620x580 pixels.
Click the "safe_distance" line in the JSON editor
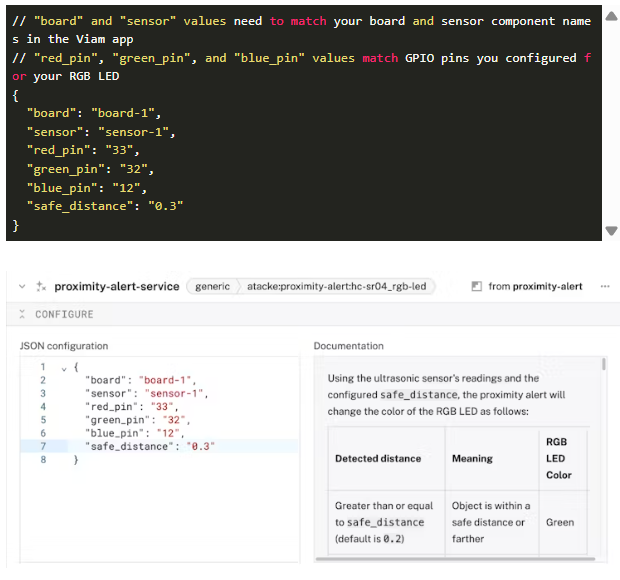150,446
